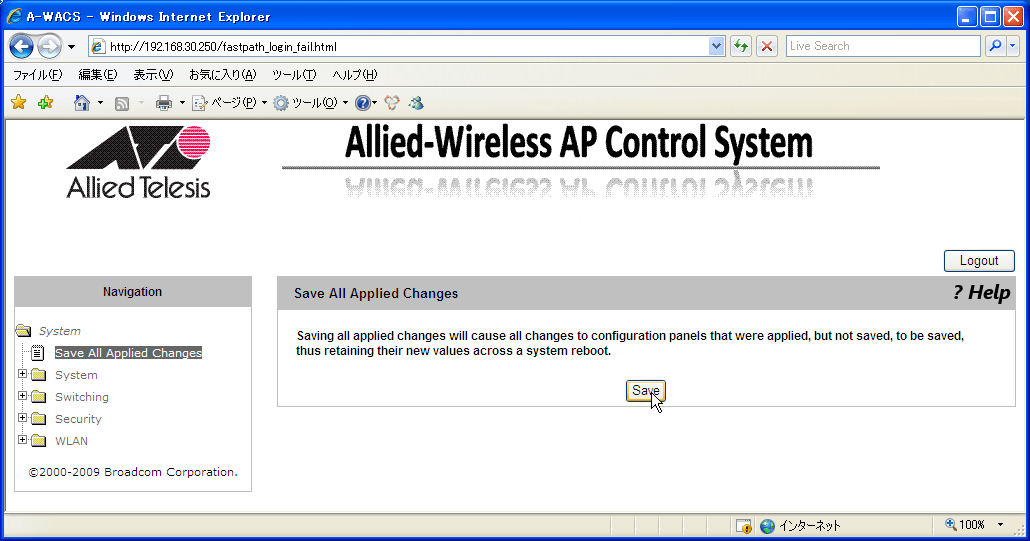Click the Security folder icon
Screen dimensions: 1030x541
pyautogui.click(x=39, y=419)
